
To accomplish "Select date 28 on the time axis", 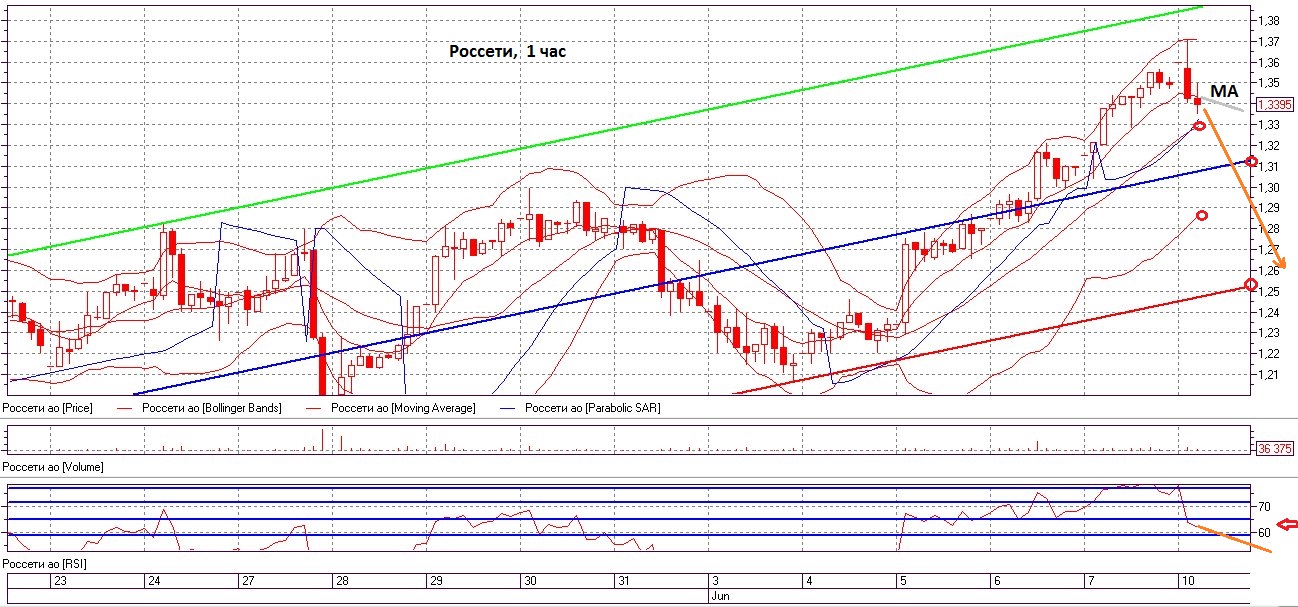I will (342, 580).
